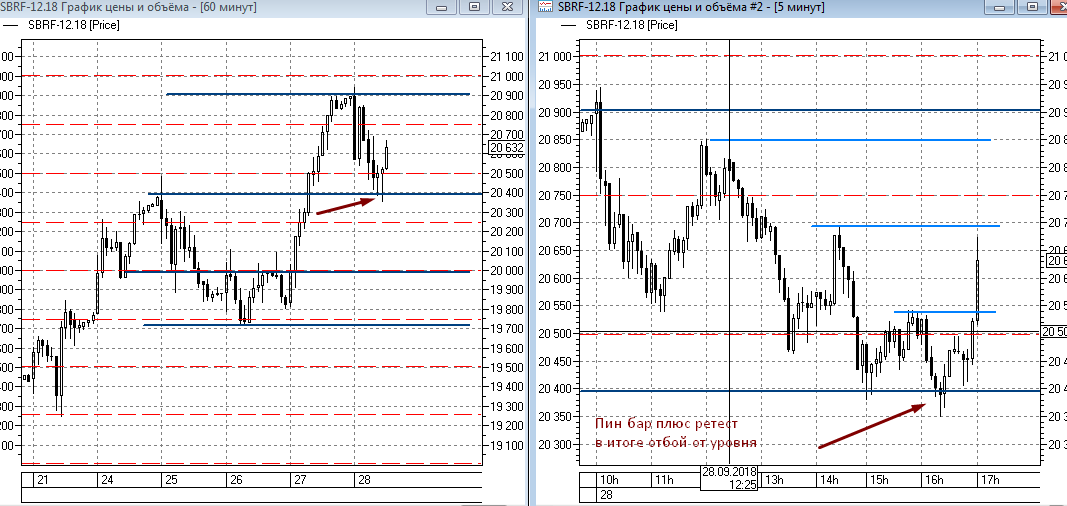Click date 27 on the 60-minute time axis
Viewport: 1067px width, 506px height.
[x=299, y=479]
